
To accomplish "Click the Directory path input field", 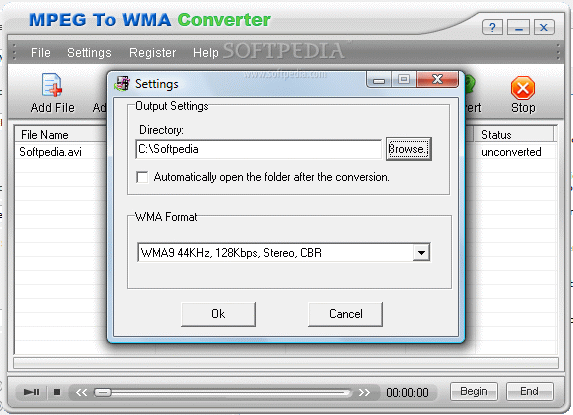I will coord(258,149).
